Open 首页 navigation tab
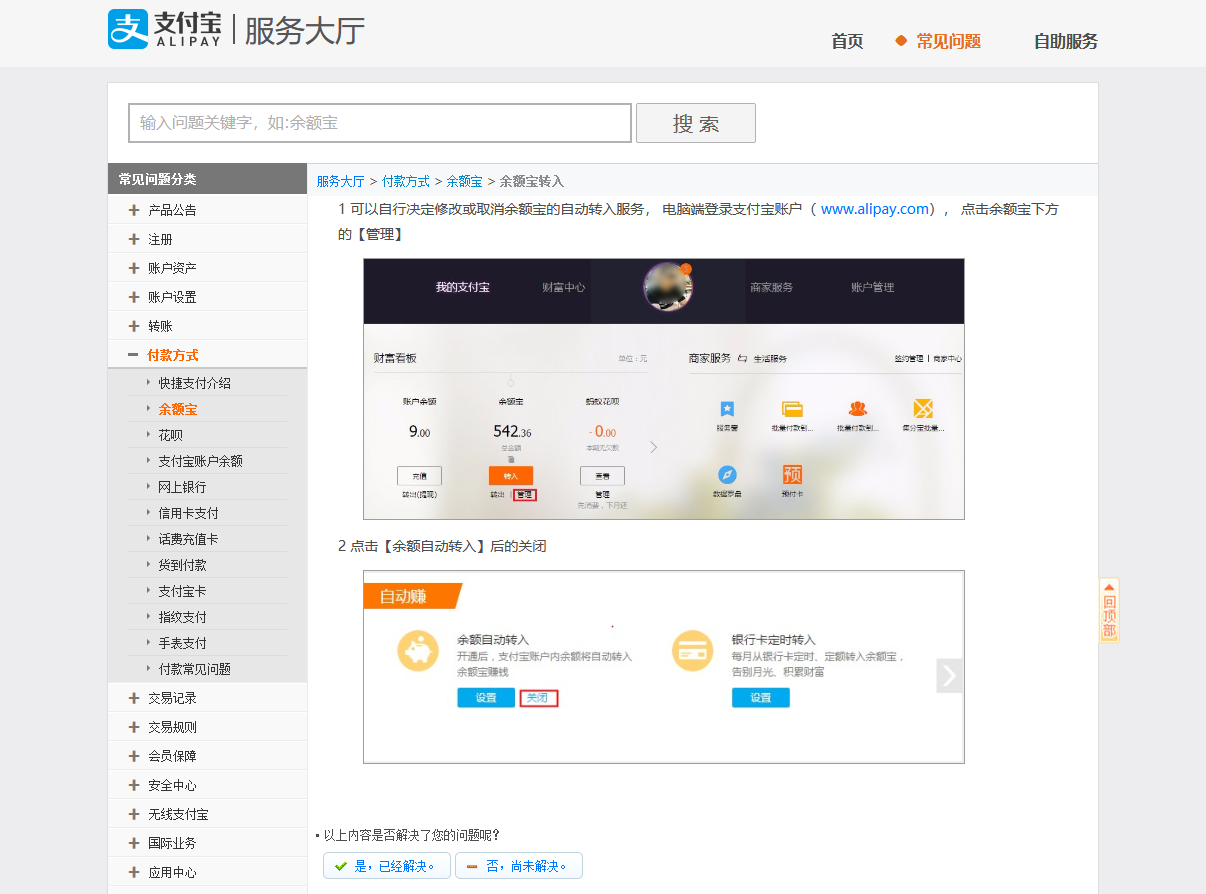Image resolution: width=1206 pixels, height=894 pixels. coord(847,41)
